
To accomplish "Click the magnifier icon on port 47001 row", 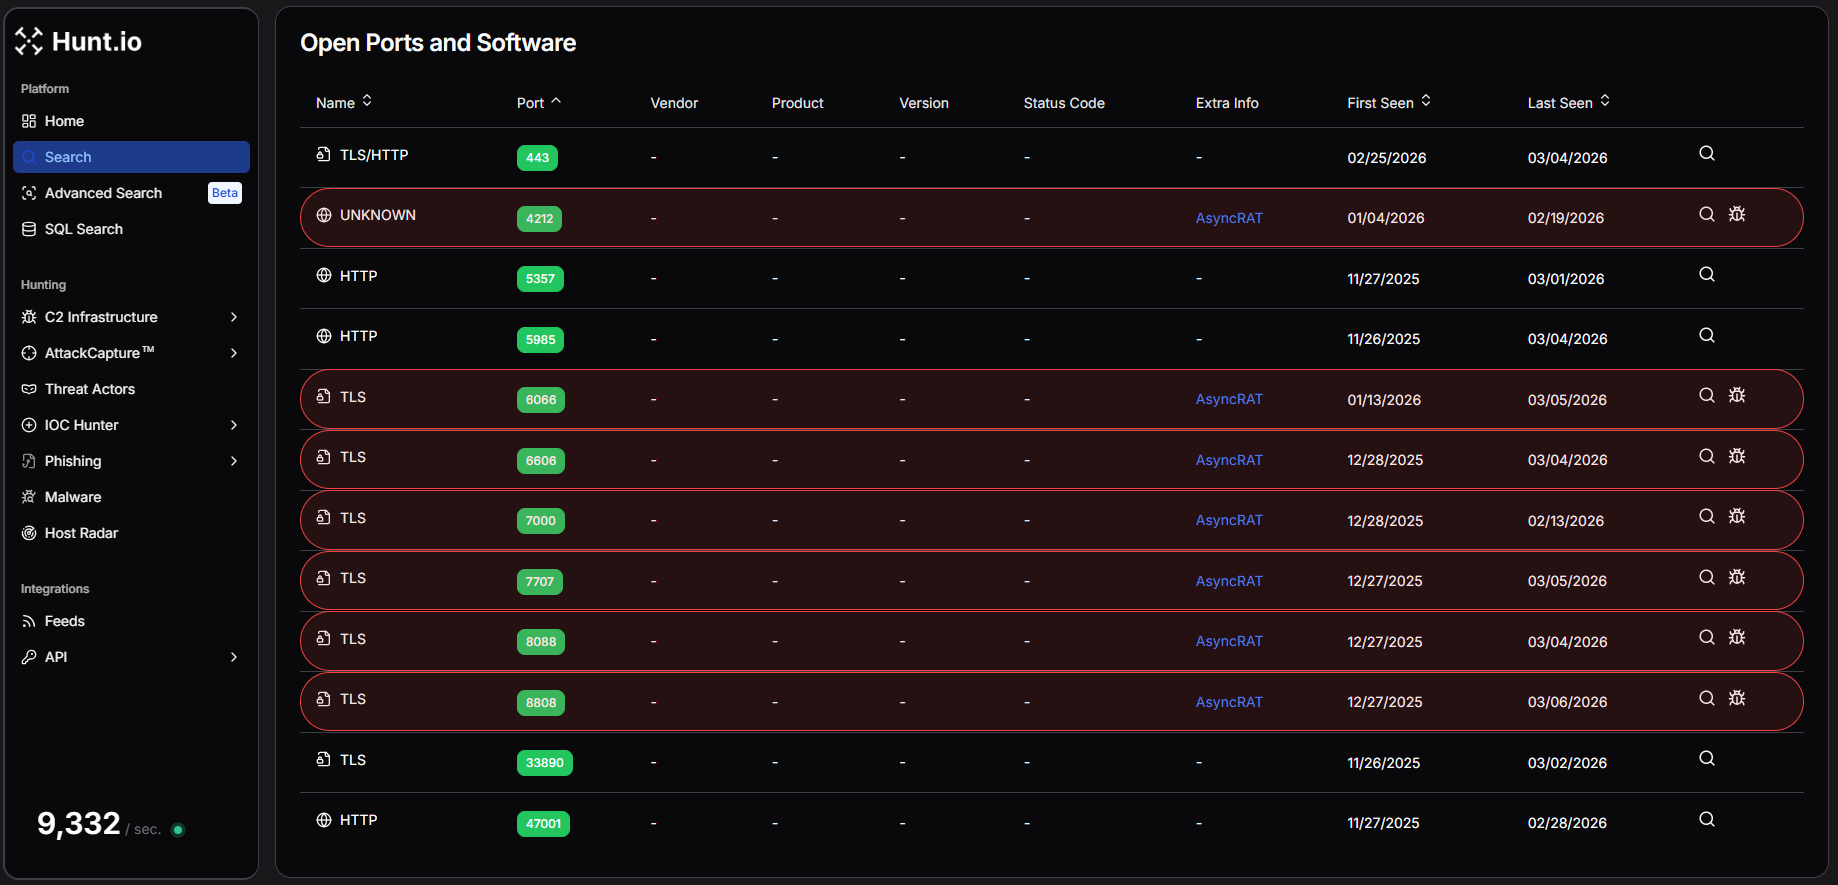I will 1706,820.
